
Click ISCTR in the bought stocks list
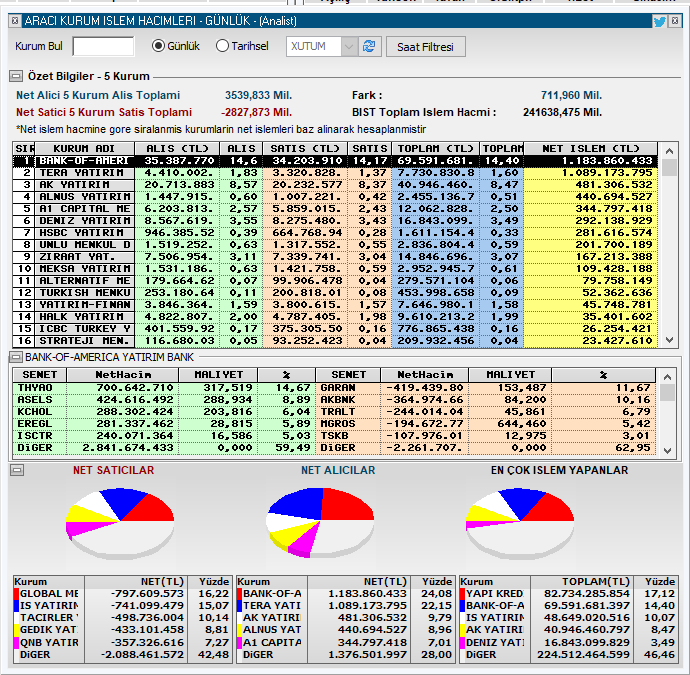click(35, 436)
